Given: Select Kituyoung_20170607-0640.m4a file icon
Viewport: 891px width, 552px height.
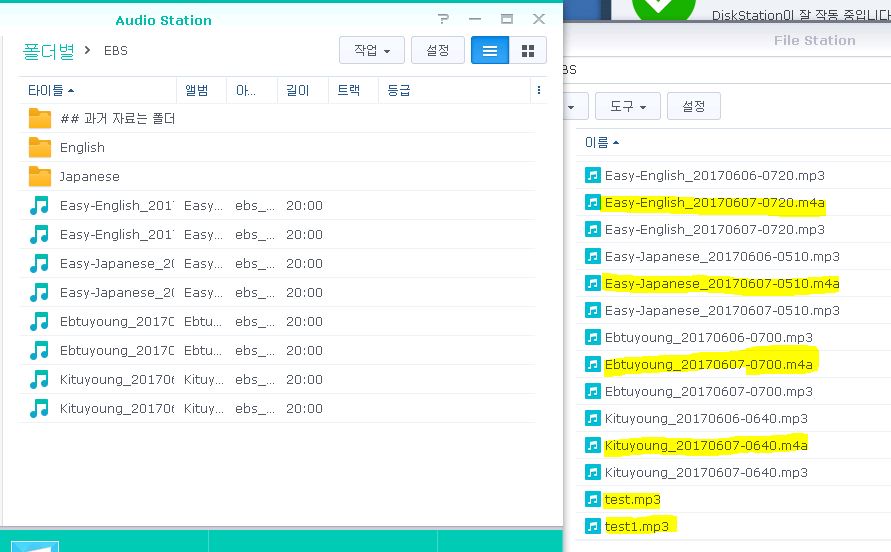Looking at the screenshot, I should click(593, 445).
